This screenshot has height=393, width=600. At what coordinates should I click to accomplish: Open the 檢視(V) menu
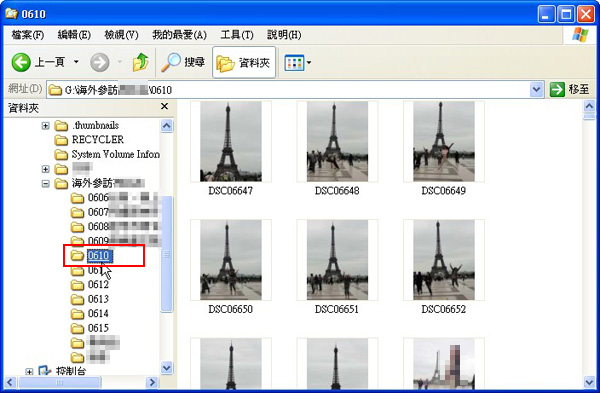point(121,35)
